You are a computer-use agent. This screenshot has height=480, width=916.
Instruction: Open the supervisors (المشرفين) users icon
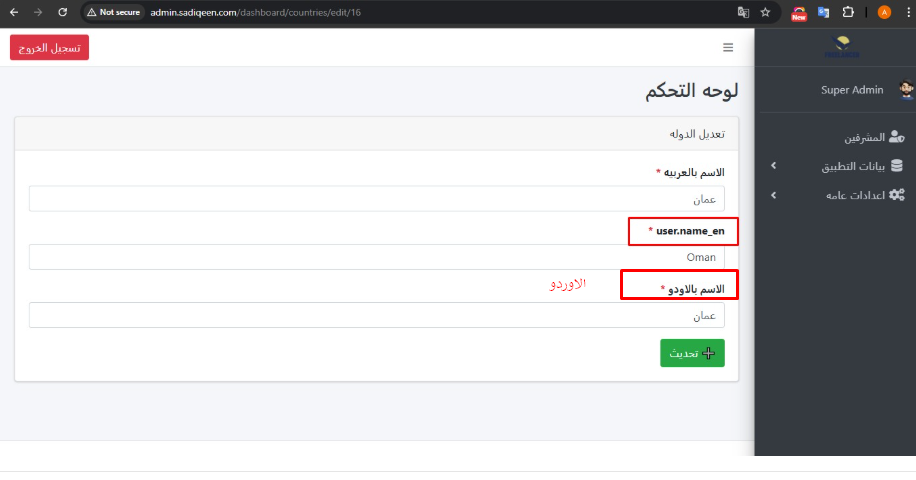896,137
